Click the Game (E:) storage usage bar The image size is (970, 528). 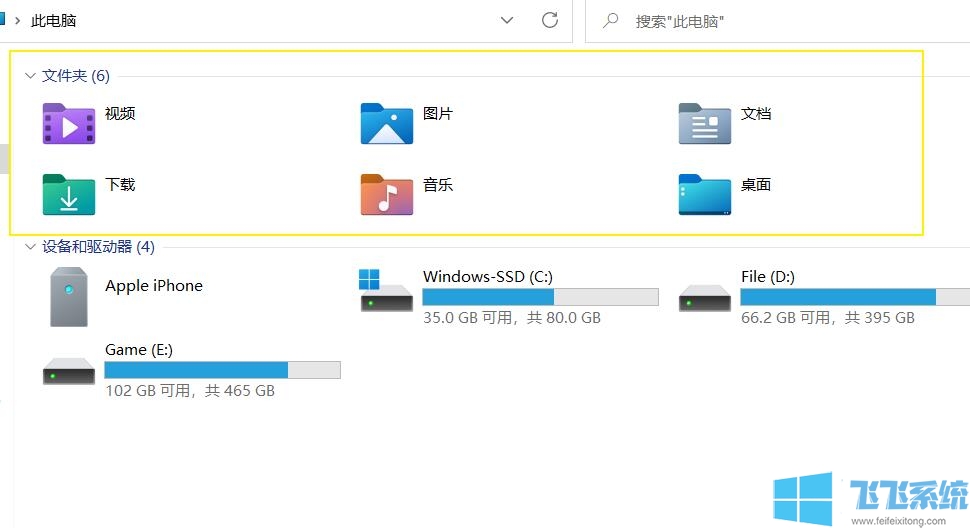coord(222,370)
